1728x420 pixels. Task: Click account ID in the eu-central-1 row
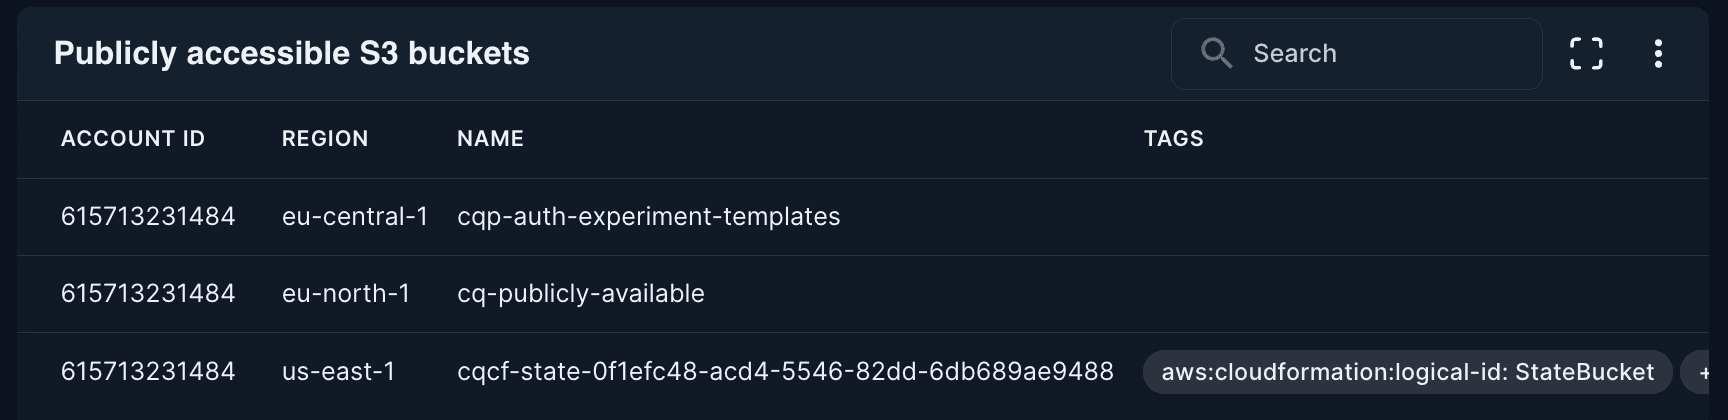point(148,217)
